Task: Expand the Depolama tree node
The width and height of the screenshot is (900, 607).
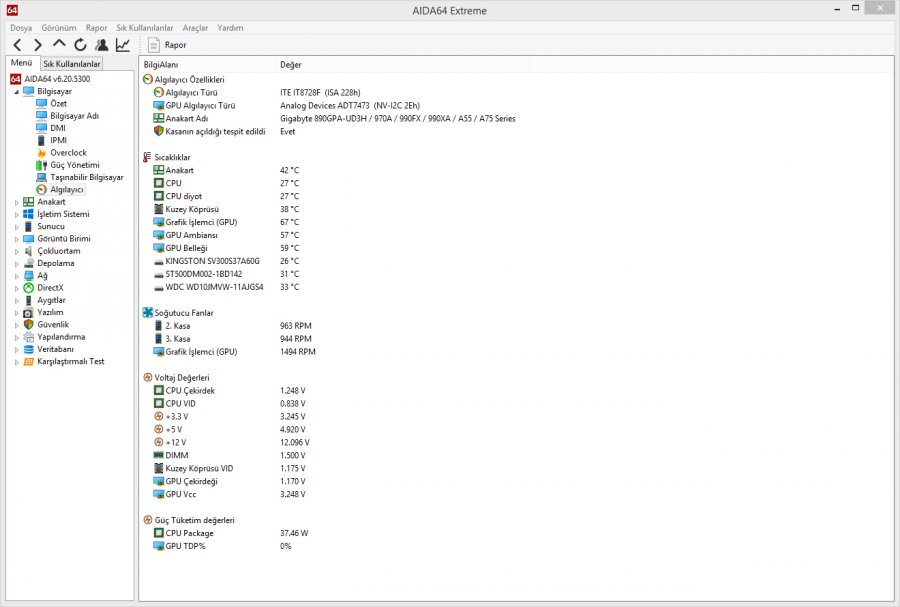Action: point(16,264)
